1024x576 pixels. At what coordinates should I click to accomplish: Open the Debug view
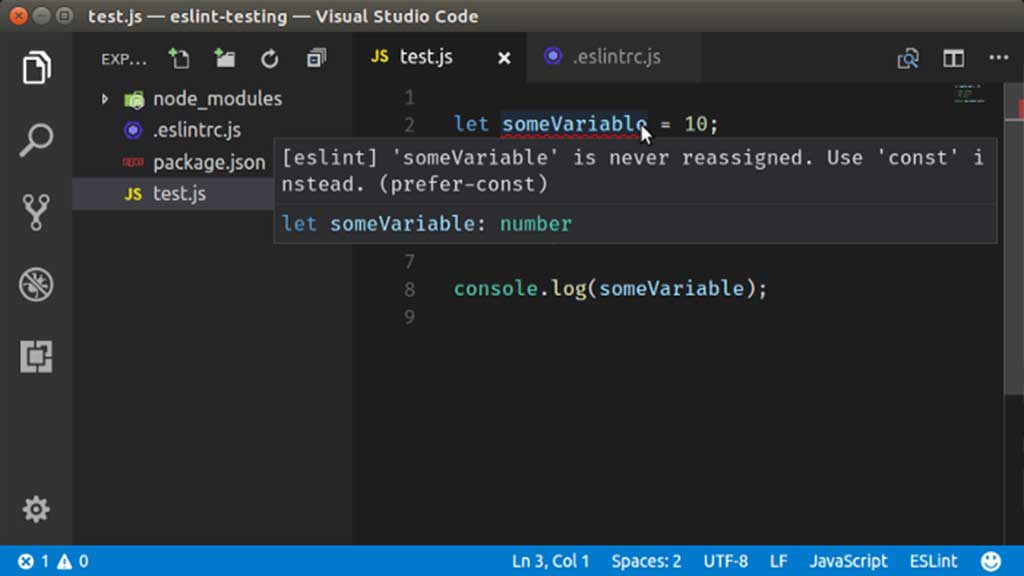pyautogui.click(x=36, y=285)
